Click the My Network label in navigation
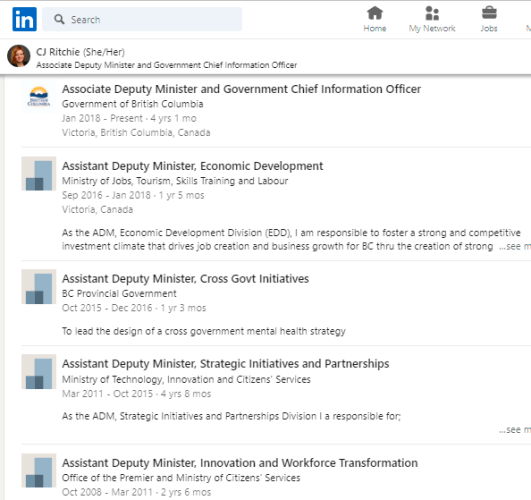The width and height of the screenshot is (531, 500). tap(432, 28)
